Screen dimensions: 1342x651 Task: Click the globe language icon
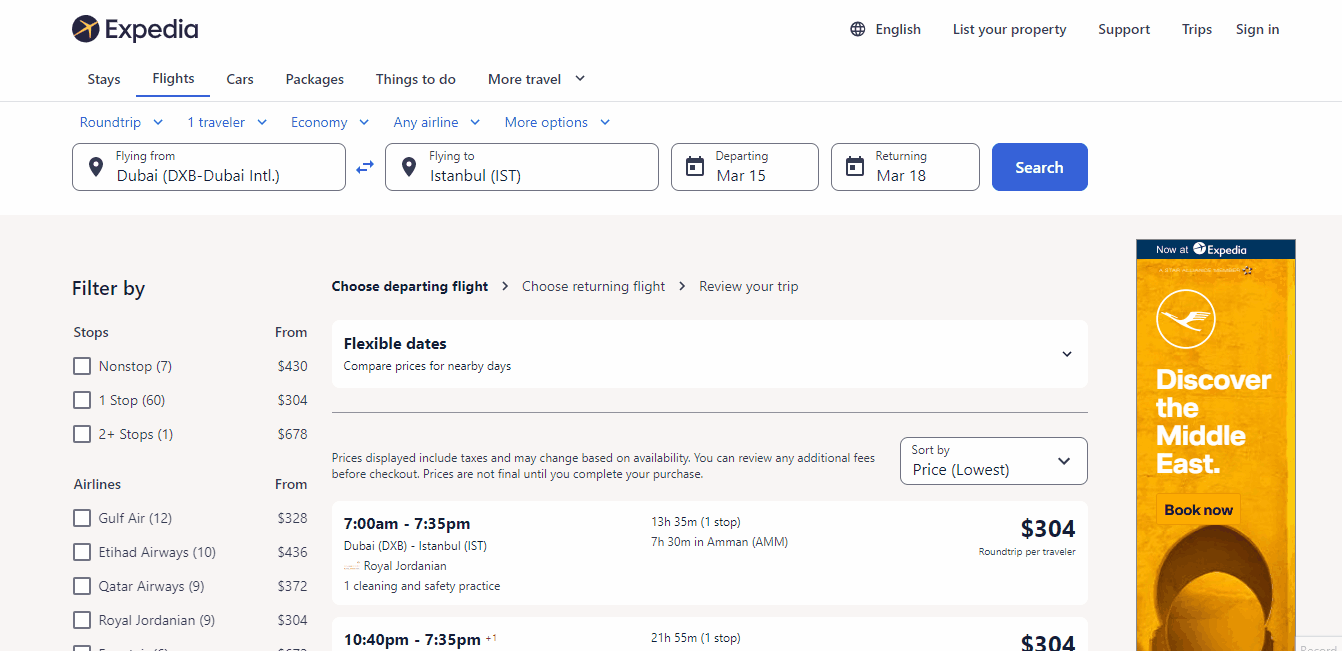[858, 29]
